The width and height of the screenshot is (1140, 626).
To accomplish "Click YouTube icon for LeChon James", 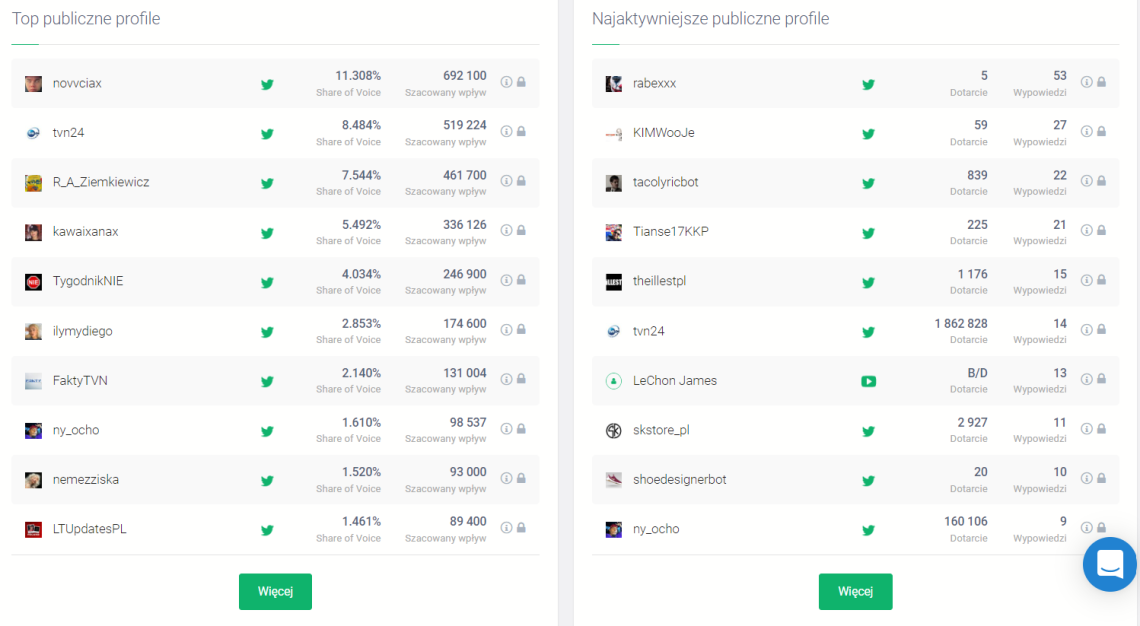I will click(x=868, y=381).
